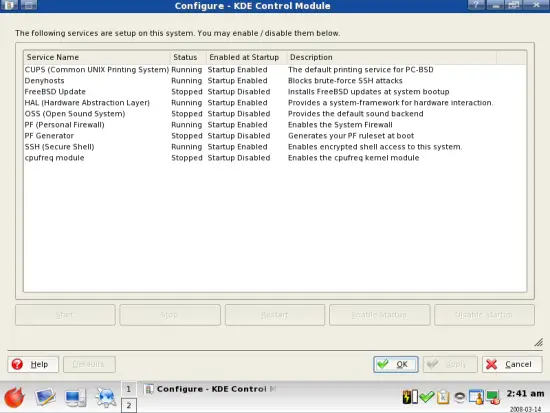550x413 pixels.
Task: Click 'Enables the cpufreq kernel module' description
Action: pos(354,158)
